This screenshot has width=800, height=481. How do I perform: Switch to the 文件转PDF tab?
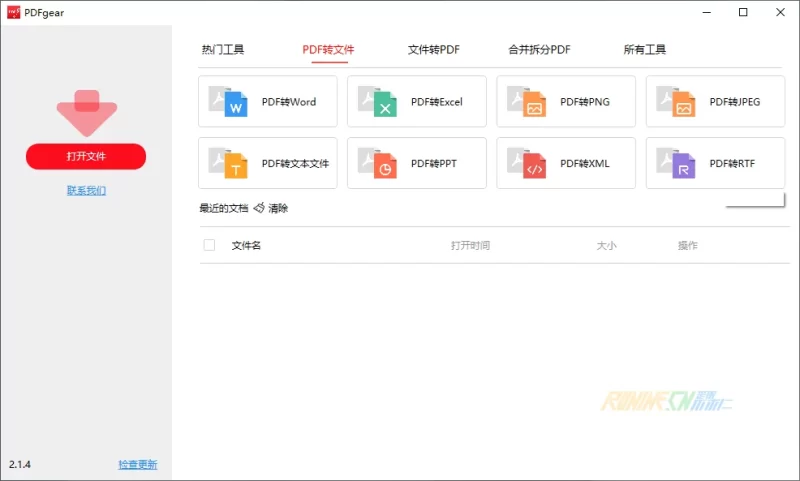point(434,50)
